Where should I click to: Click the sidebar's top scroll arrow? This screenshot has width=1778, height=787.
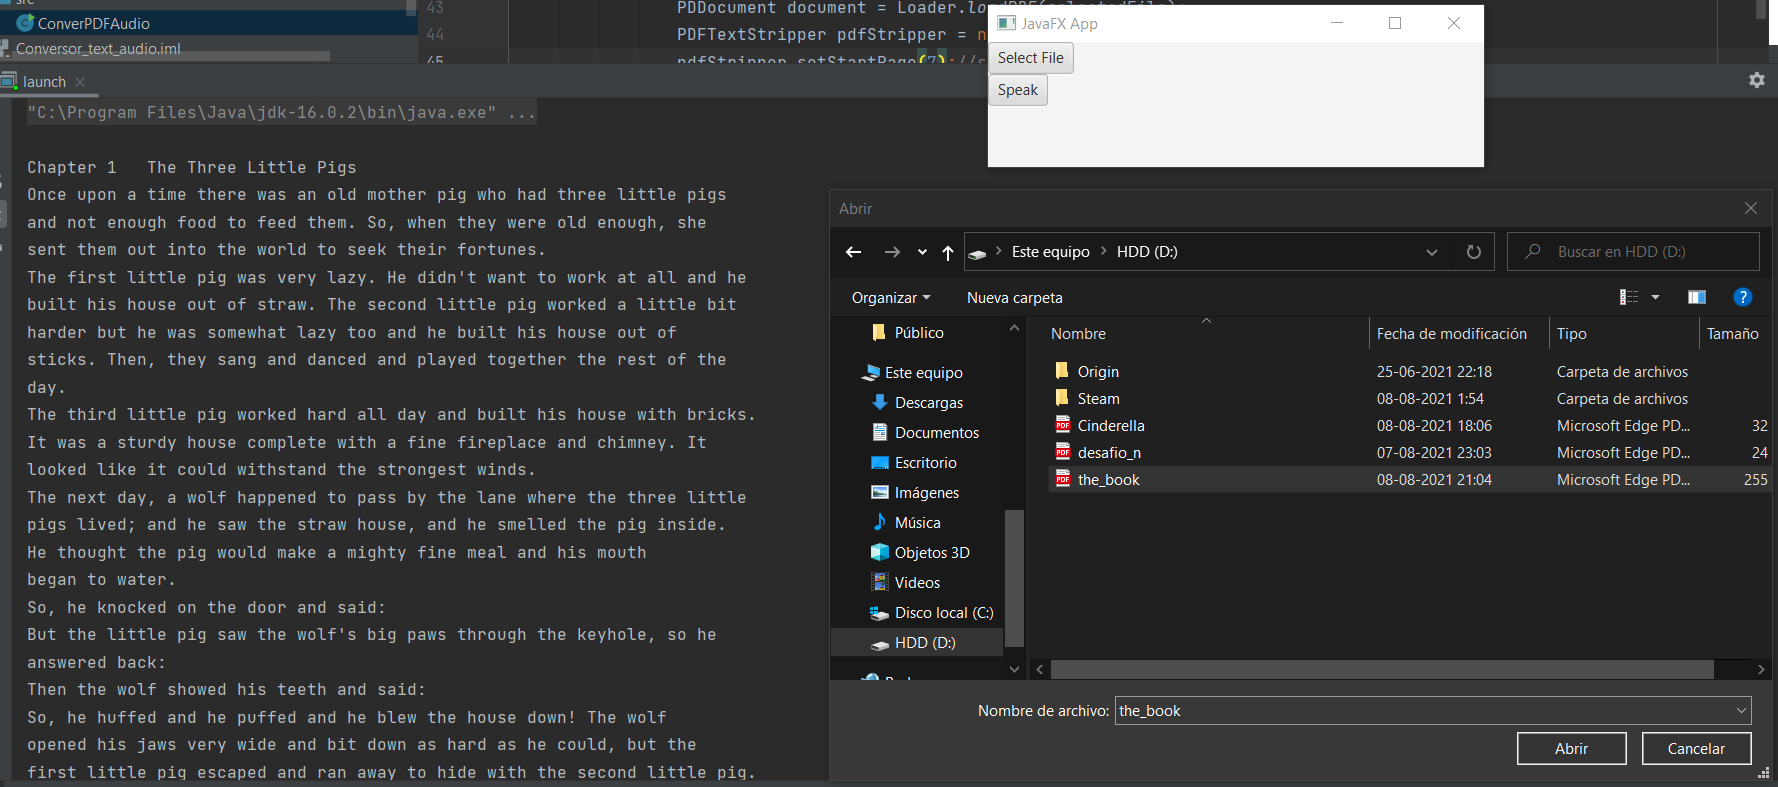point(1014,328)
